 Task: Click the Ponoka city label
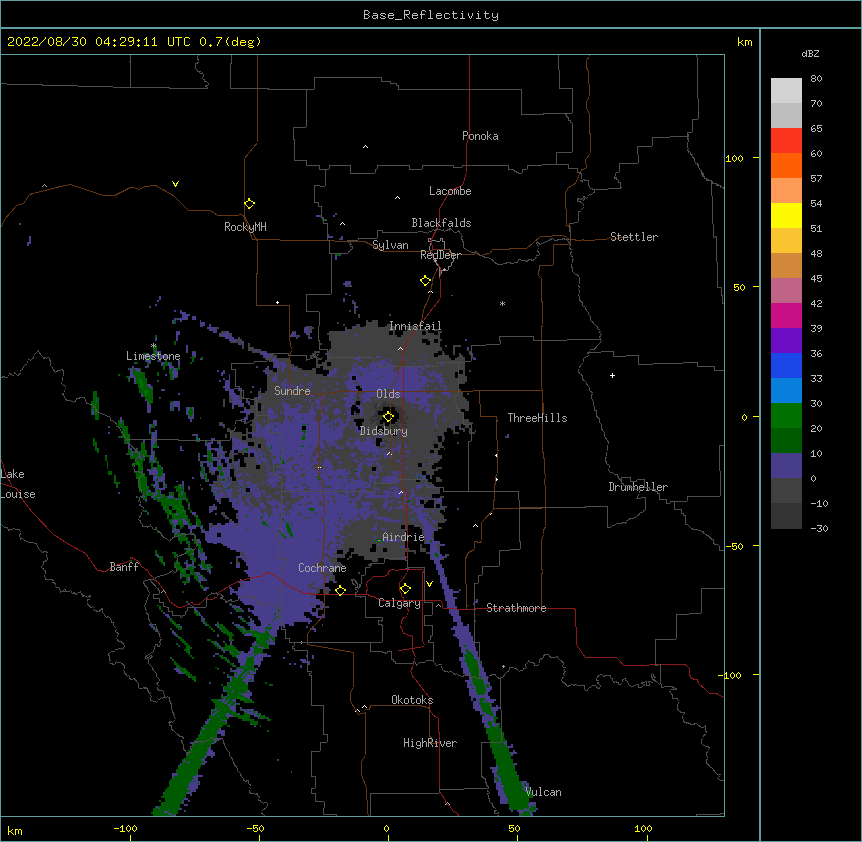coord(480,136)
